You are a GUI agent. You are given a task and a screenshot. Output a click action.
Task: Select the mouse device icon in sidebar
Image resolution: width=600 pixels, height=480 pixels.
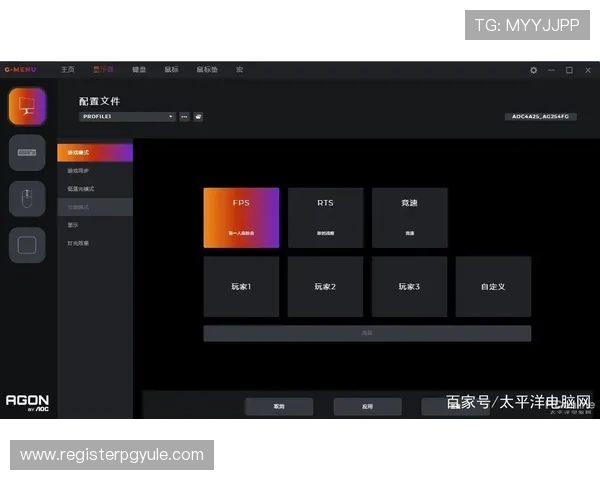pos(27,199)
